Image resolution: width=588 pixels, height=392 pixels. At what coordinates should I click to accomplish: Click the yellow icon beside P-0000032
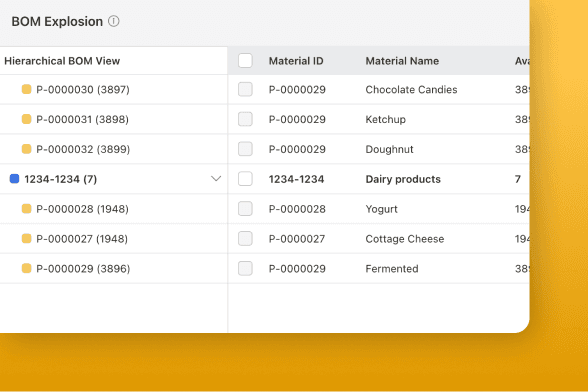click(27, 149)
